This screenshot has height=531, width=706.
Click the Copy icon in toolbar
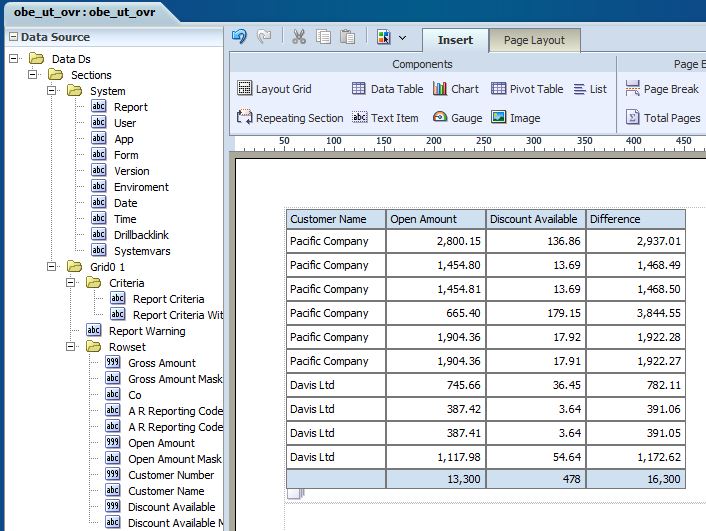click(323, 36)
